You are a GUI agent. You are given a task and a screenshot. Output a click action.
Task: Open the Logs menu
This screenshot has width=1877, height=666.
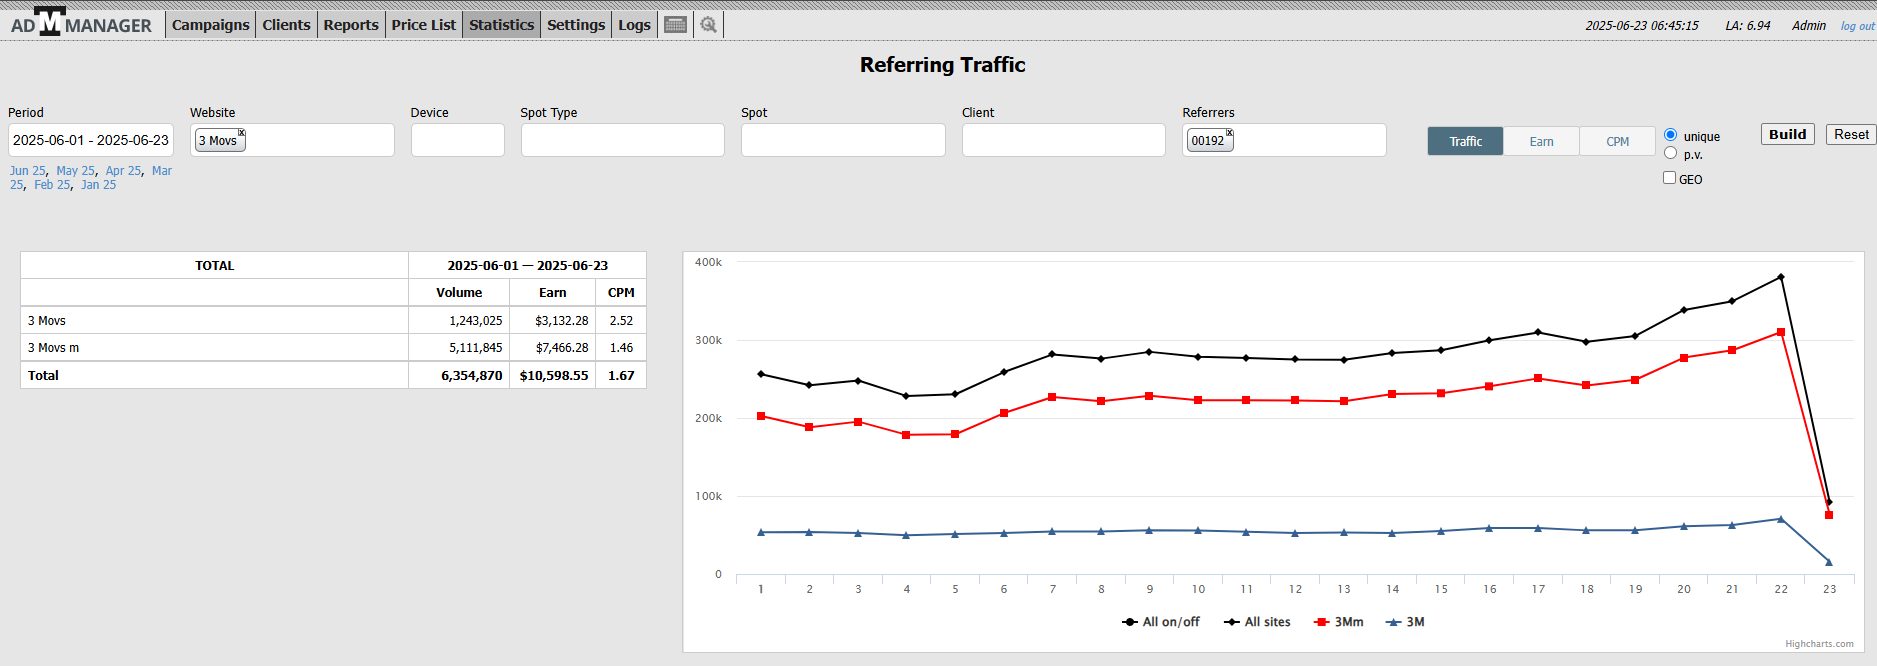pyautogui.click(x=634, y=25)
